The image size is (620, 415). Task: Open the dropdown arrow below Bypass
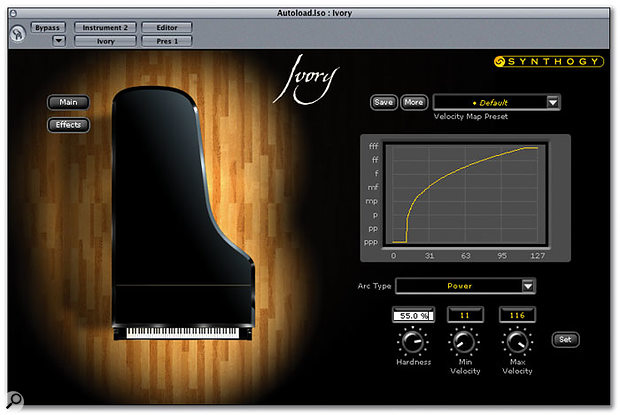pos(59,41)
